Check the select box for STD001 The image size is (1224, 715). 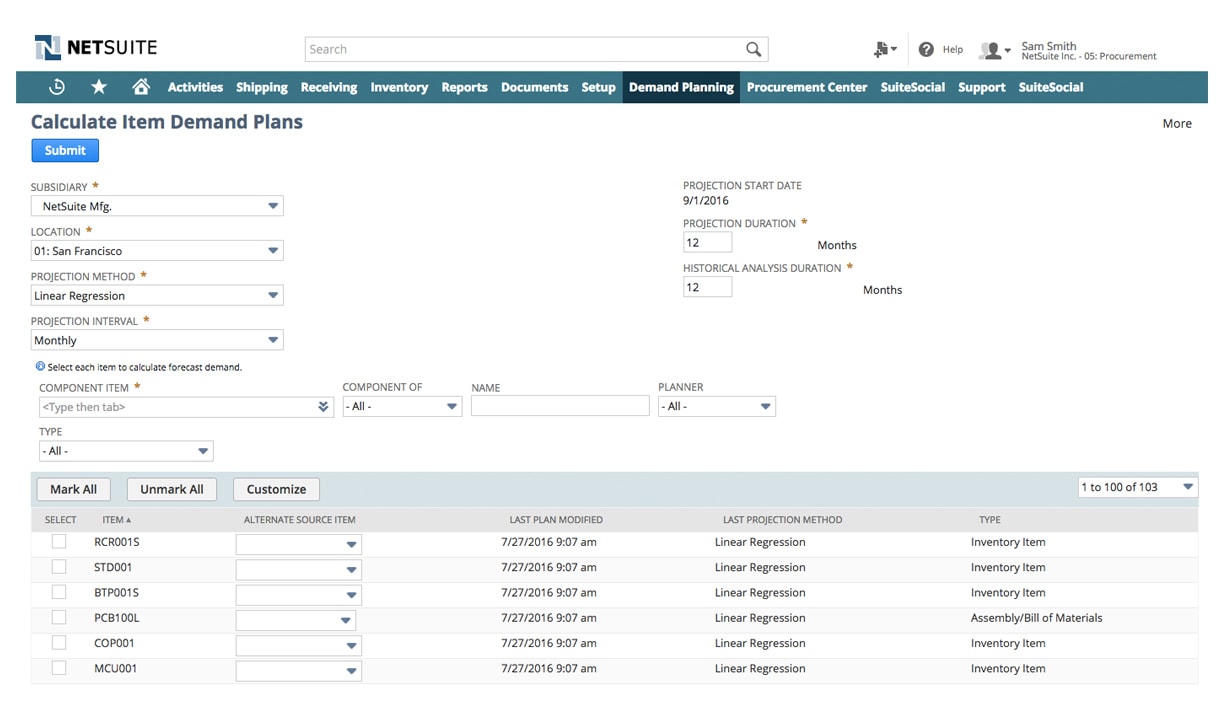pyautogui.click(x=59, y=566)
